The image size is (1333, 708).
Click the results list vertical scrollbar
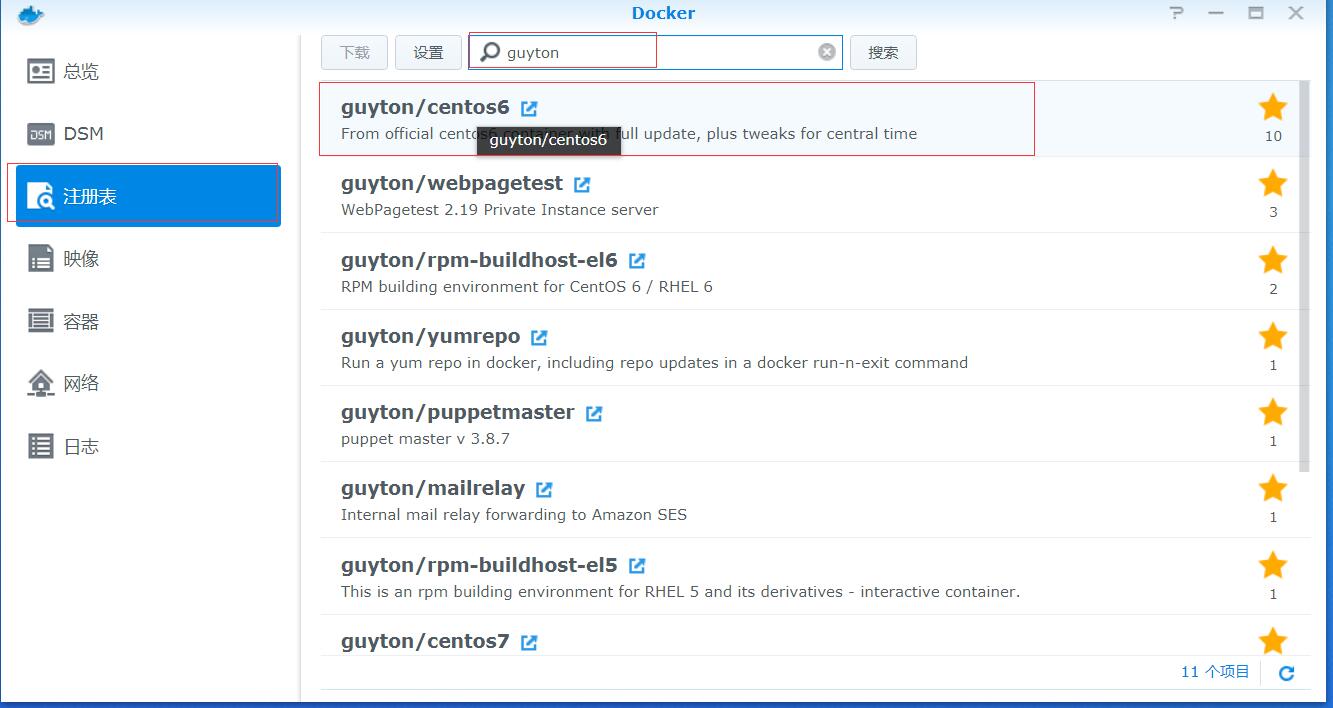tap(1304, 276)
